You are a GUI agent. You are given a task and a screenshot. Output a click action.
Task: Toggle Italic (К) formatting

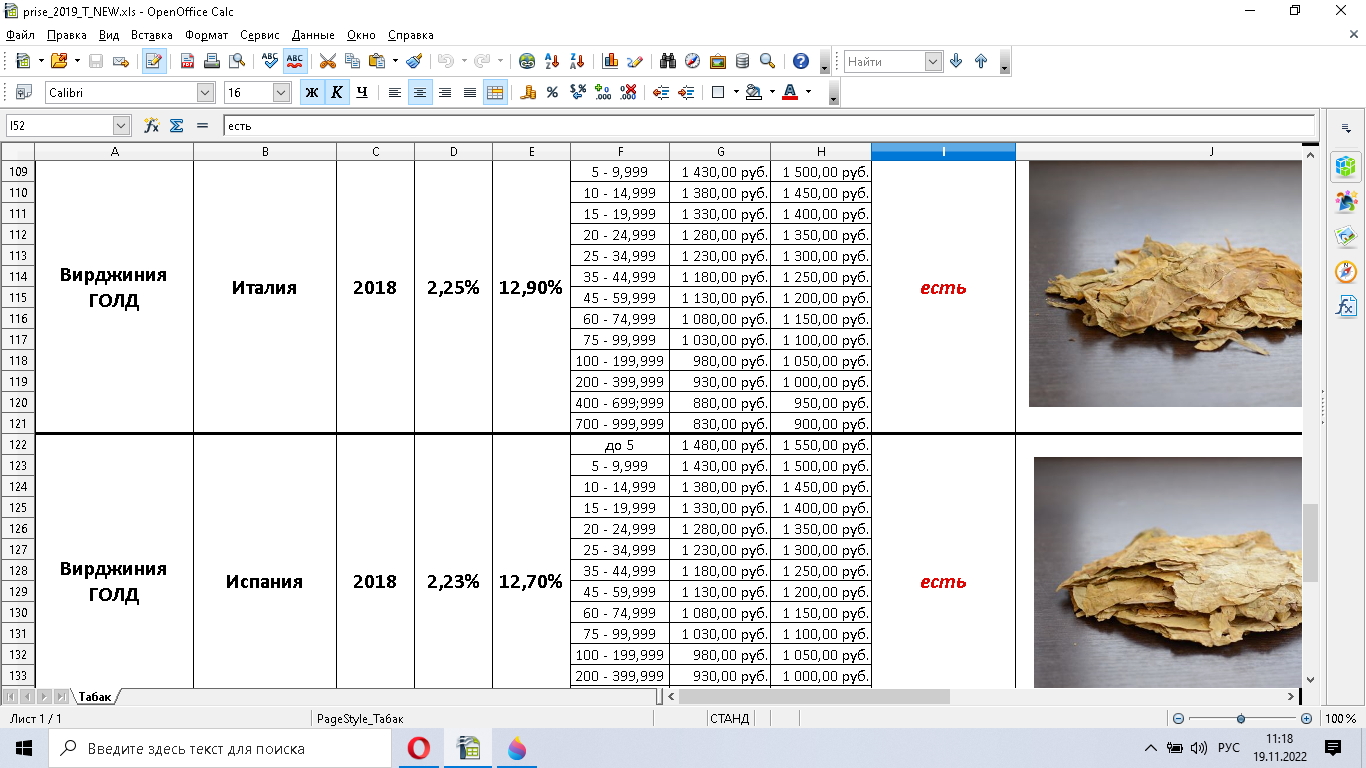point(337,92)
